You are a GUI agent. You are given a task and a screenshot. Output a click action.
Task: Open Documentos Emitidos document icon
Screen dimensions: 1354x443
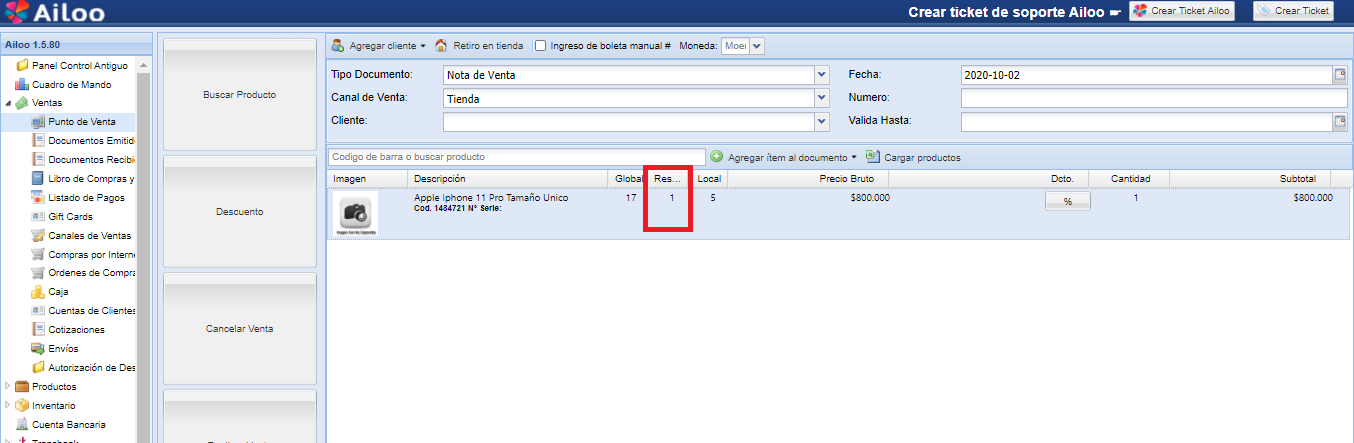(38, 140)
